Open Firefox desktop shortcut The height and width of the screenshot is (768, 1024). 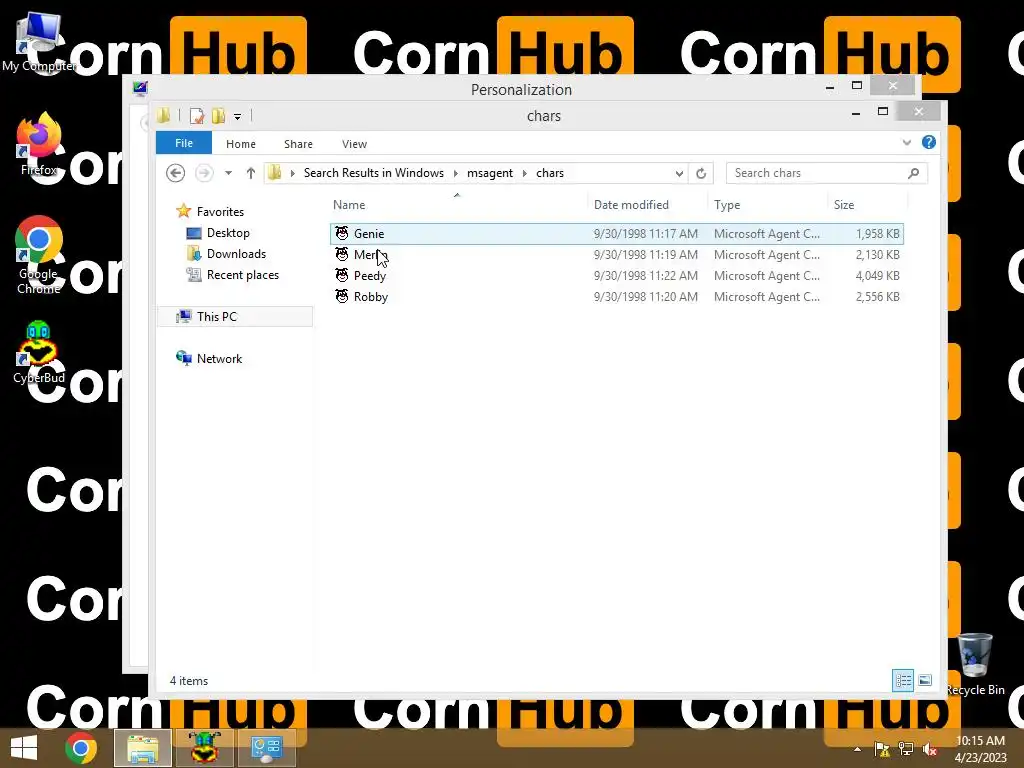[39, 145]
